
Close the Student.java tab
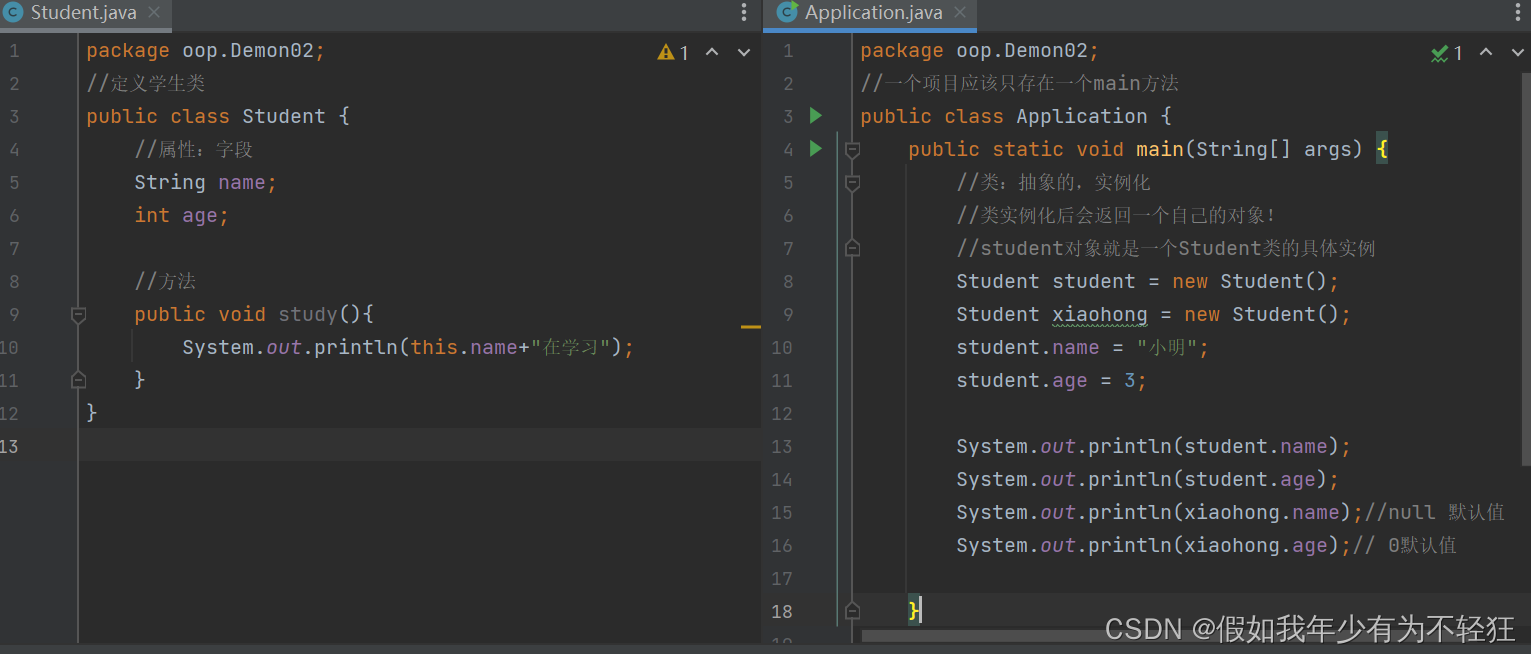click(x=154, y=13)
